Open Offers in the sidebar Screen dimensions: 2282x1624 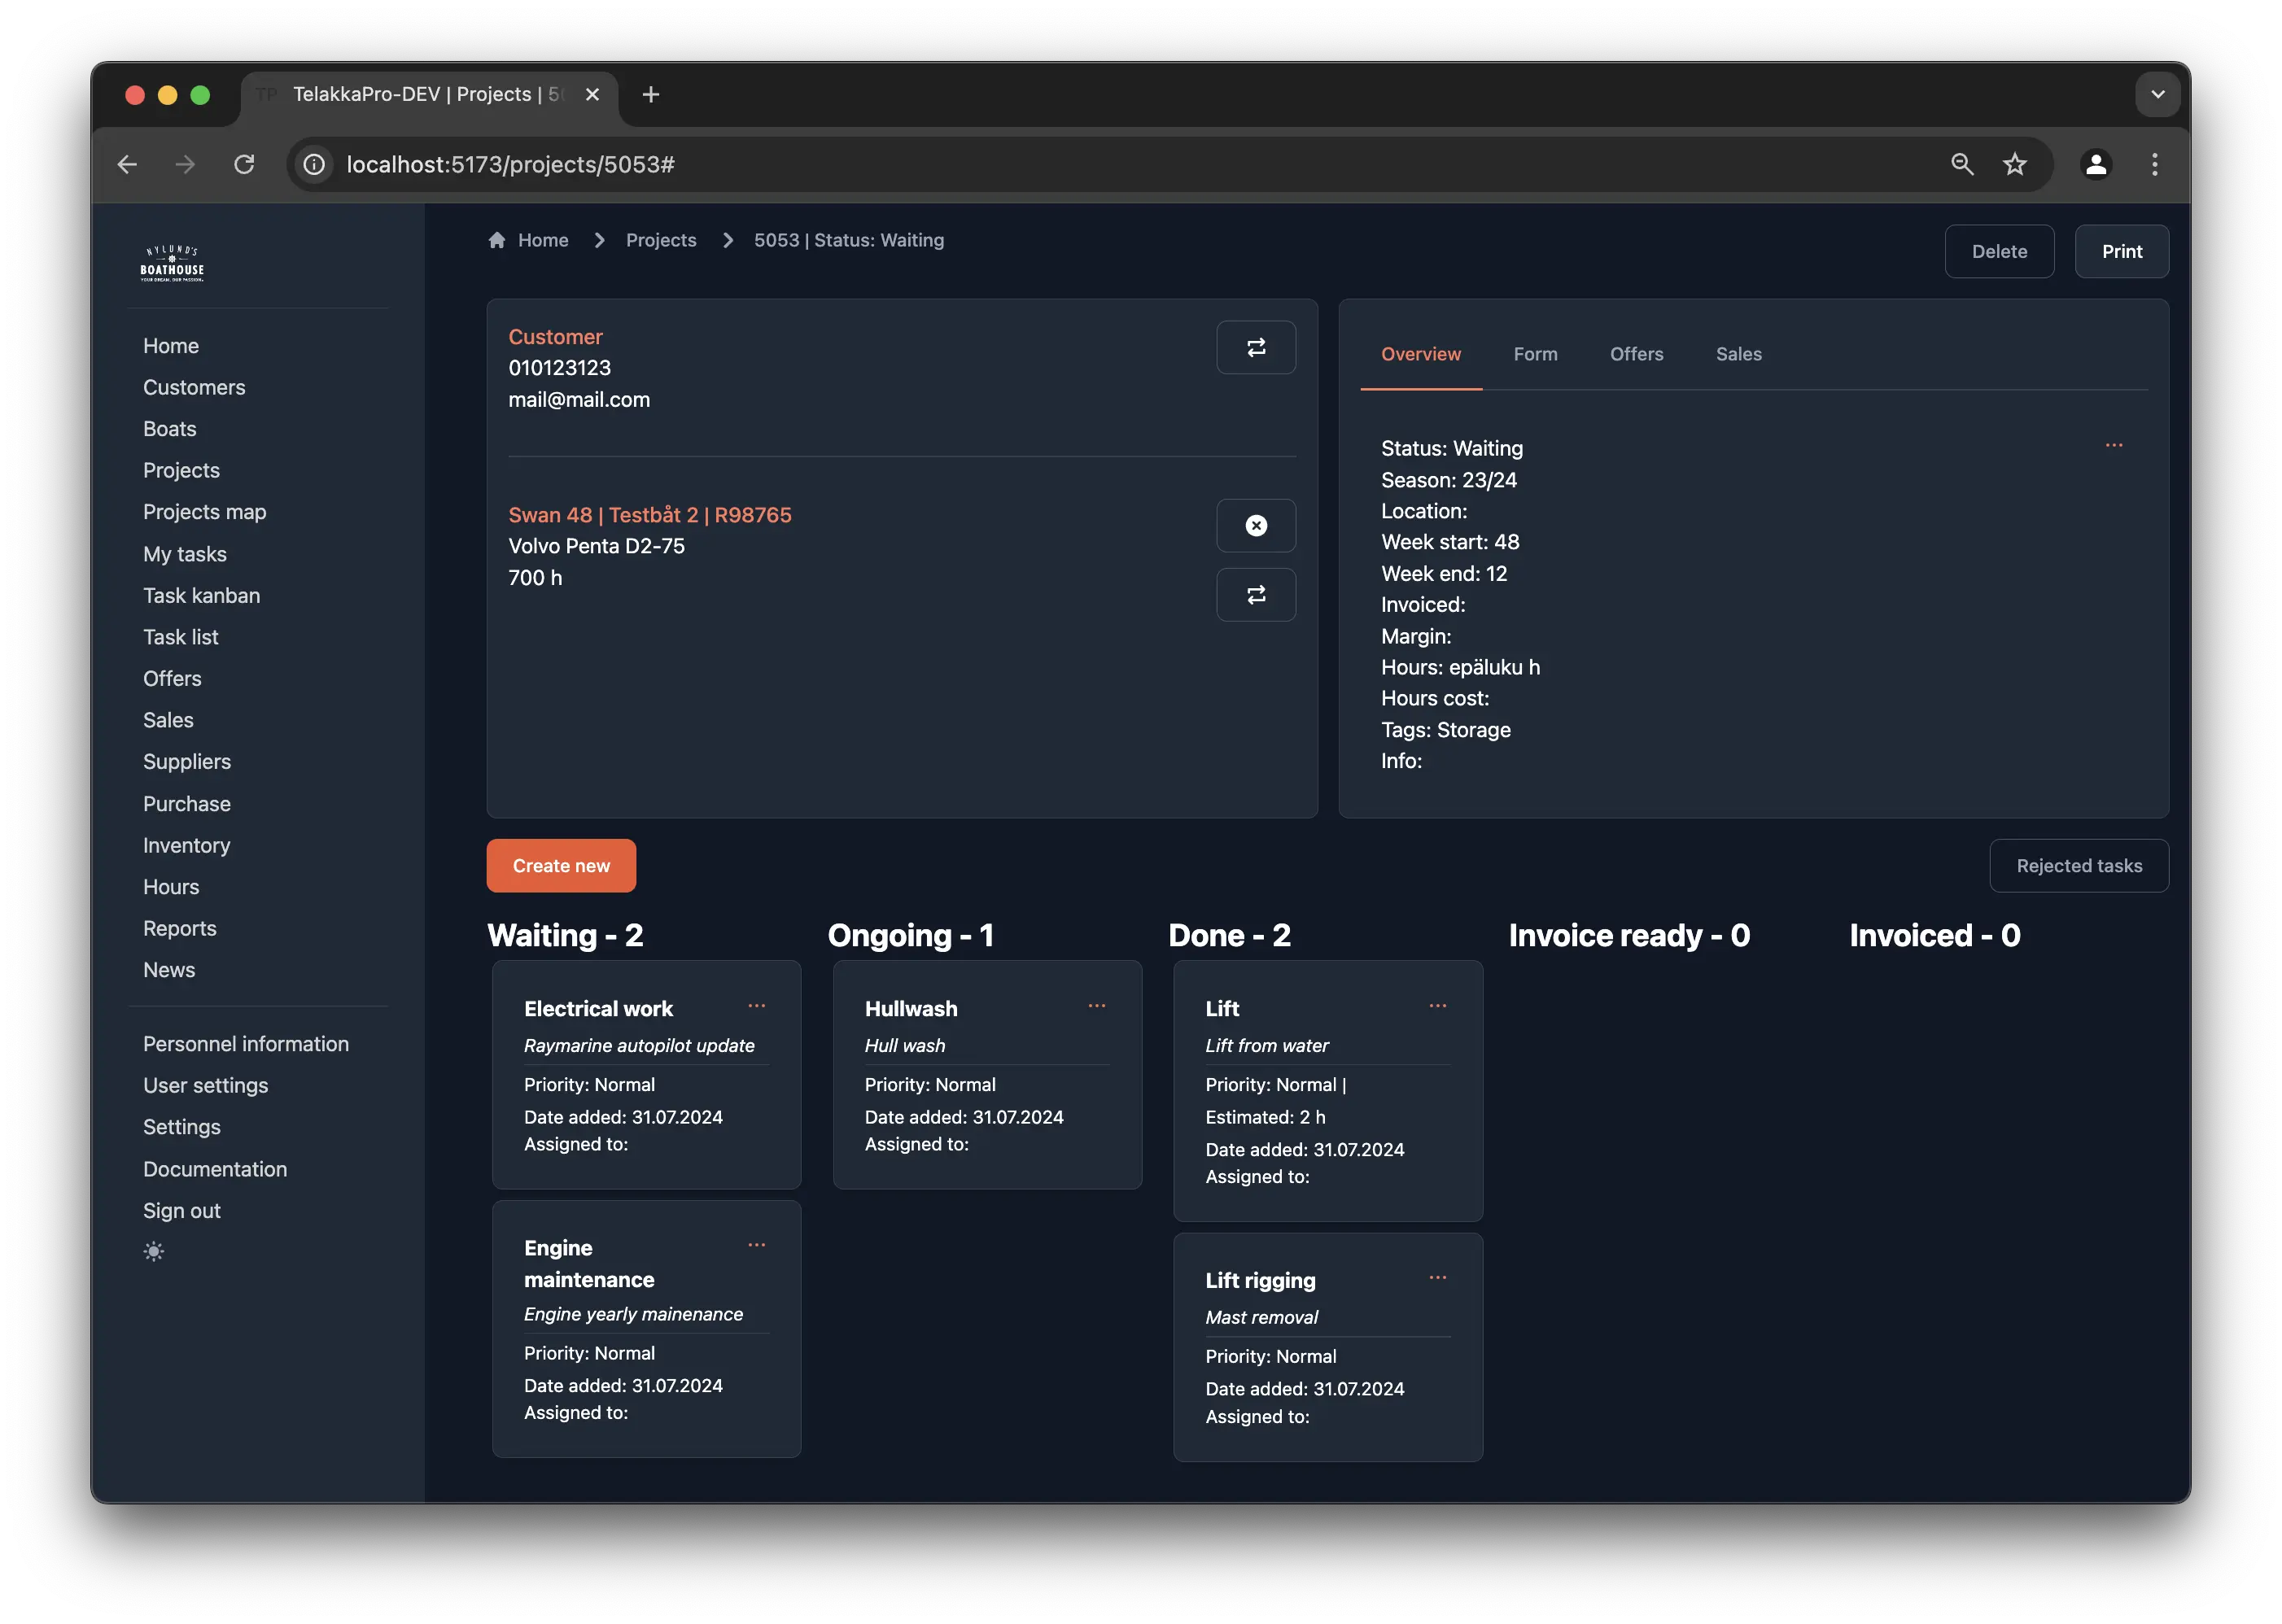[172, 679]
